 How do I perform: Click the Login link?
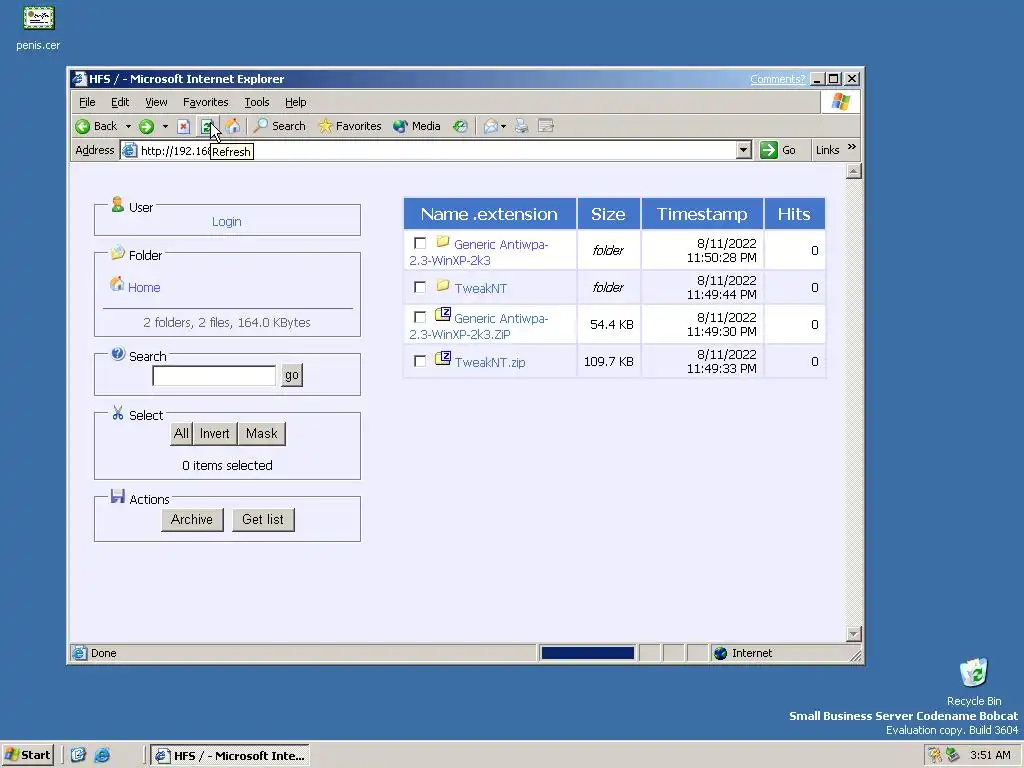click(227, 221)
